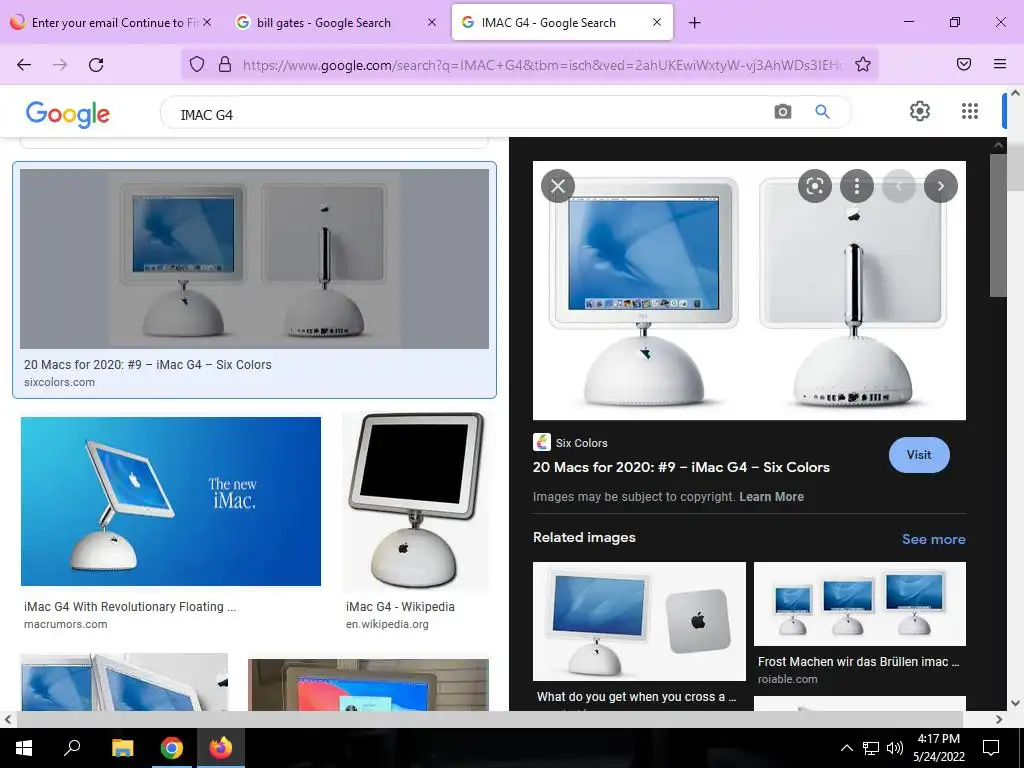
Task: Open a new browser tab
Action: [694, 23]
